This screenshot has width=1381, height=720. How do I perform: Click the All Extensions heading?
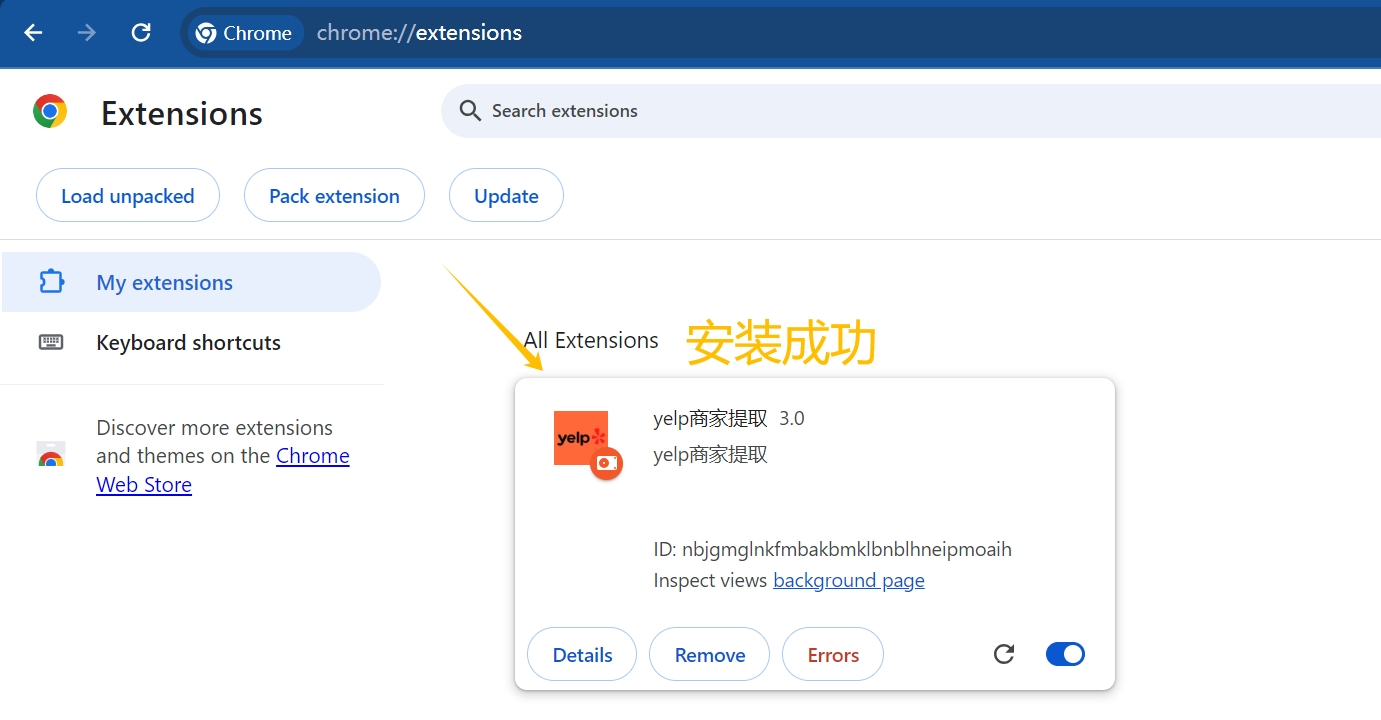click(x=591, y=340)
